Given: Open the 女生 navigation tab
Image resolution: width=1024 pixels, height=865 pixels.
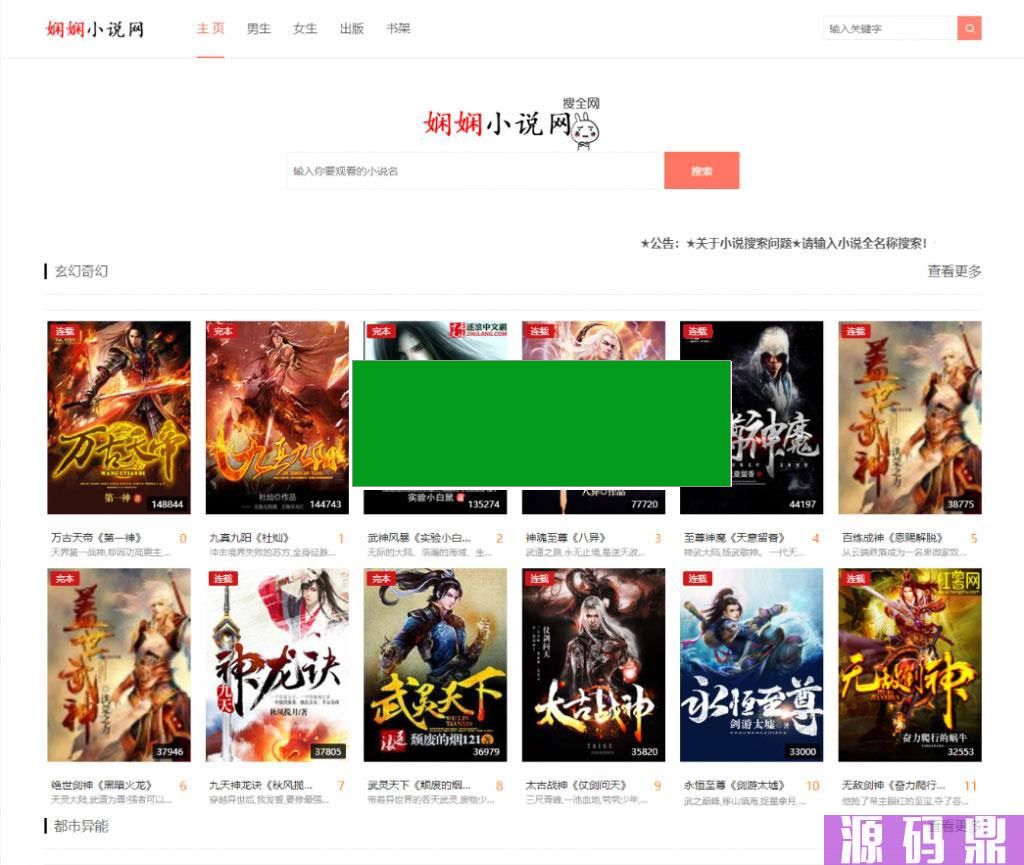Looking at the screenshot, I should [305, 28].
